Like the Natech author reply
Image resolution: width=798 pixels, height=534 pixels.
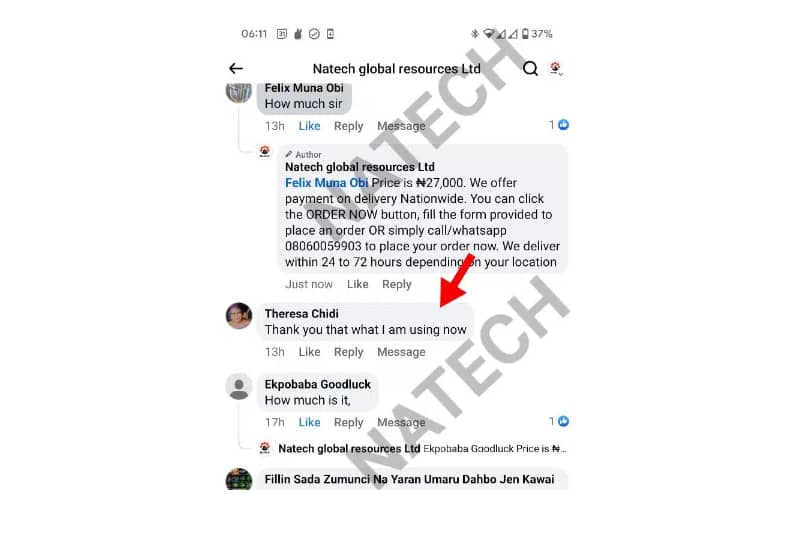point(357,284)
